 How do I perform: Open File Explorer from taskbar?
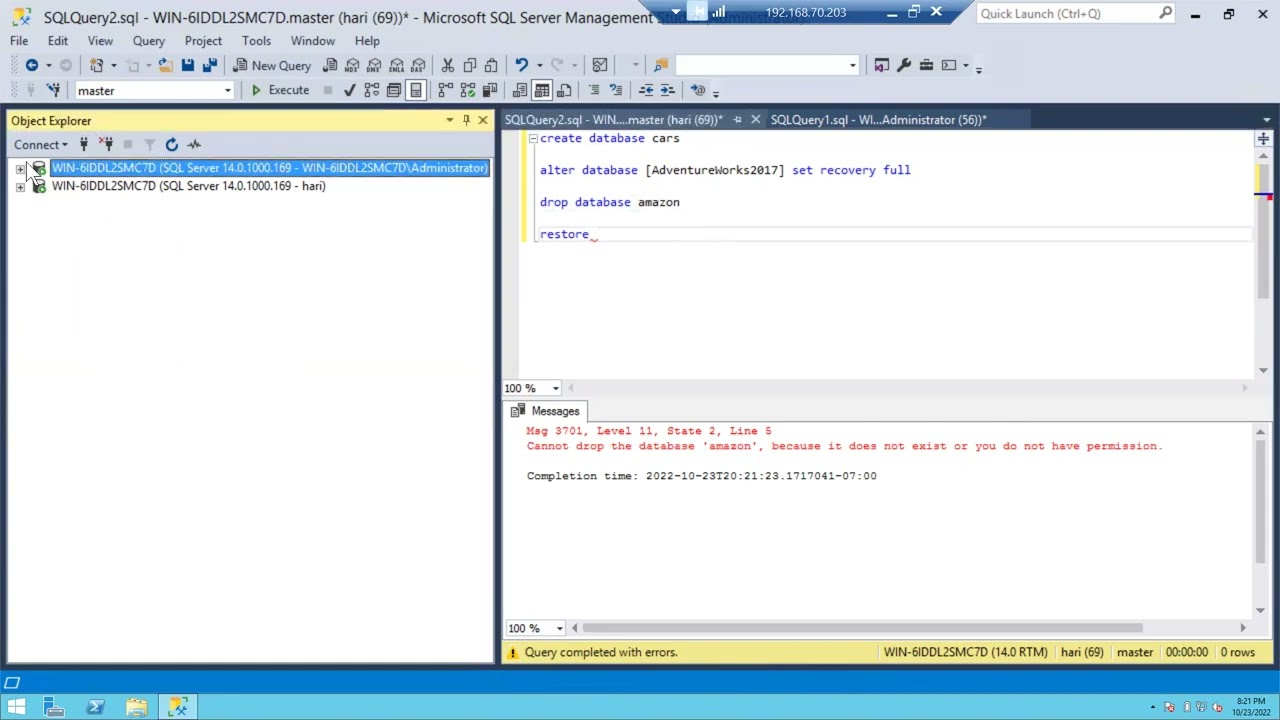136,707
